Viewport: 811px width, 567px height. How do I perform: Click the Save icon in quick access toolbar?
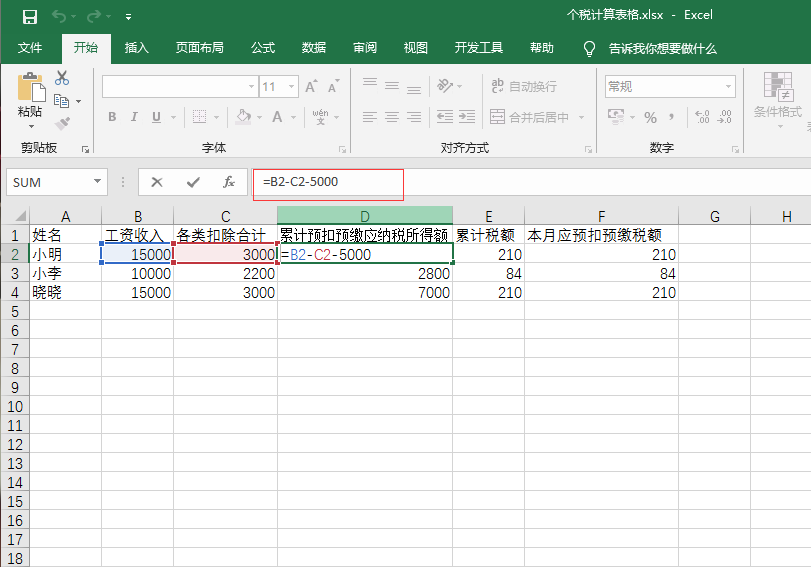(x=30, y=17)
